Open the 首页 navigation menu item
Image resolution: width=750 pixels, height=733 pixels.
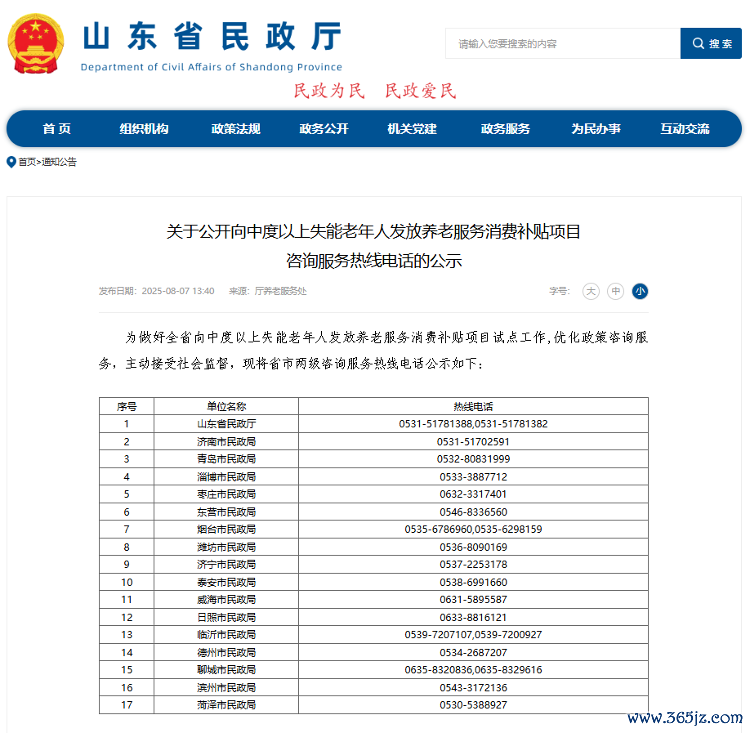coord(57,129)
